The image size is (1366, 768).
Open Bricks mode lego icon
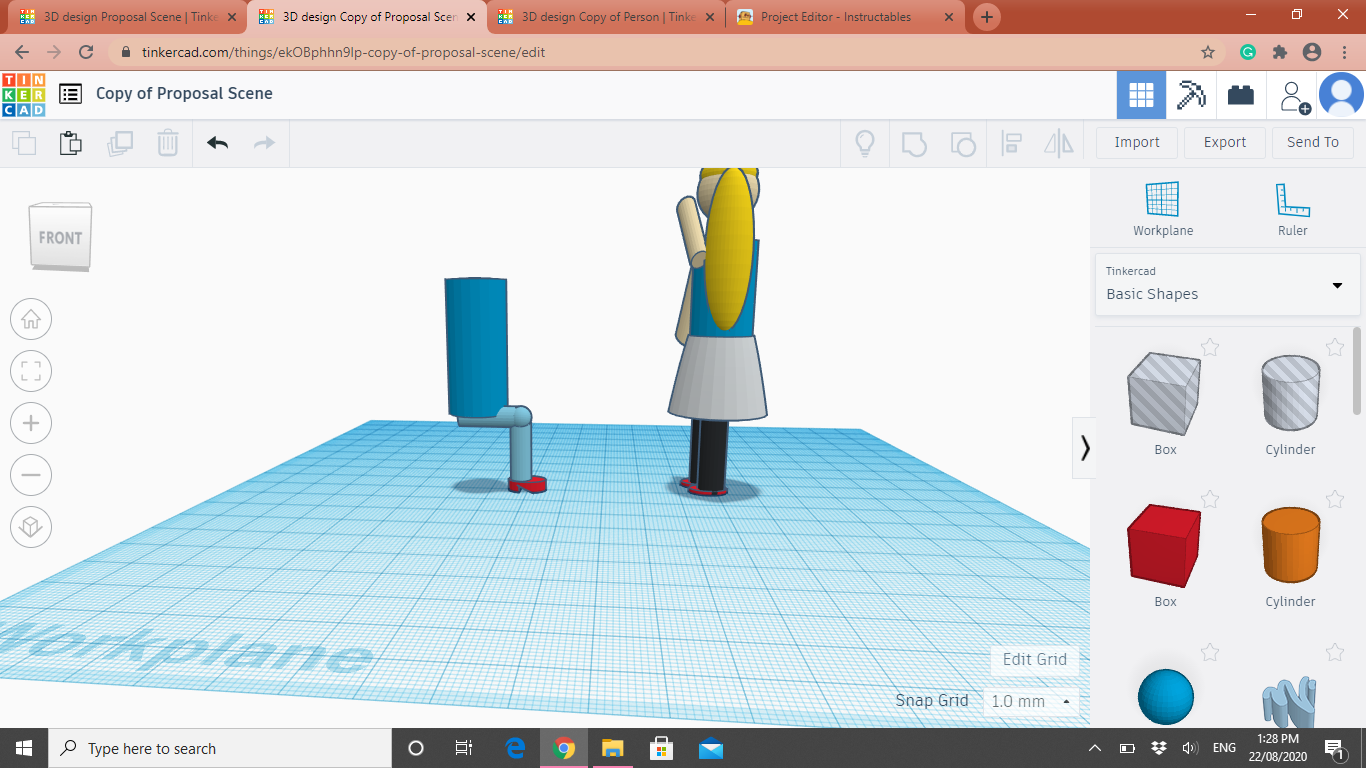click(1241, 95)
